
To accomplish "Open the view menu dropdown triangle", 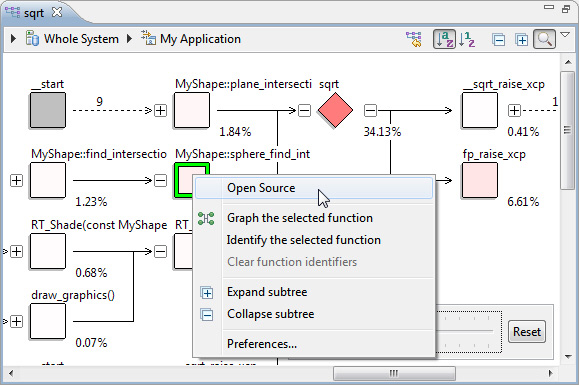I will (565, 35).
